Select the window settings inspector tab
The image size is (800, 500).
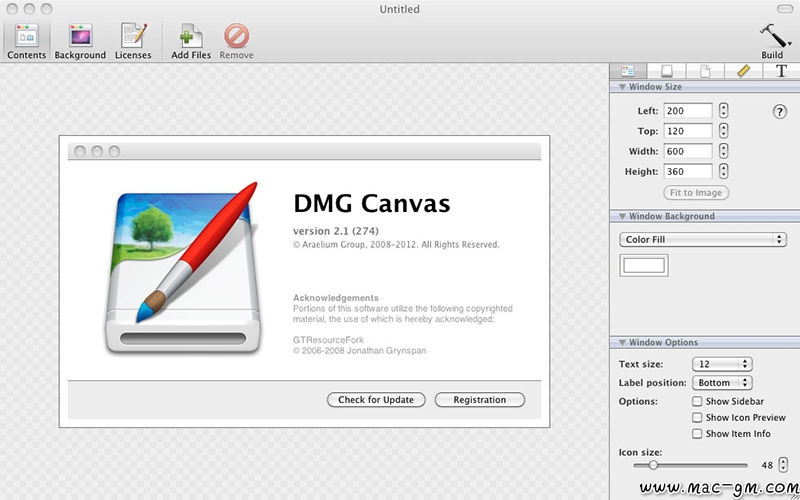628,70
